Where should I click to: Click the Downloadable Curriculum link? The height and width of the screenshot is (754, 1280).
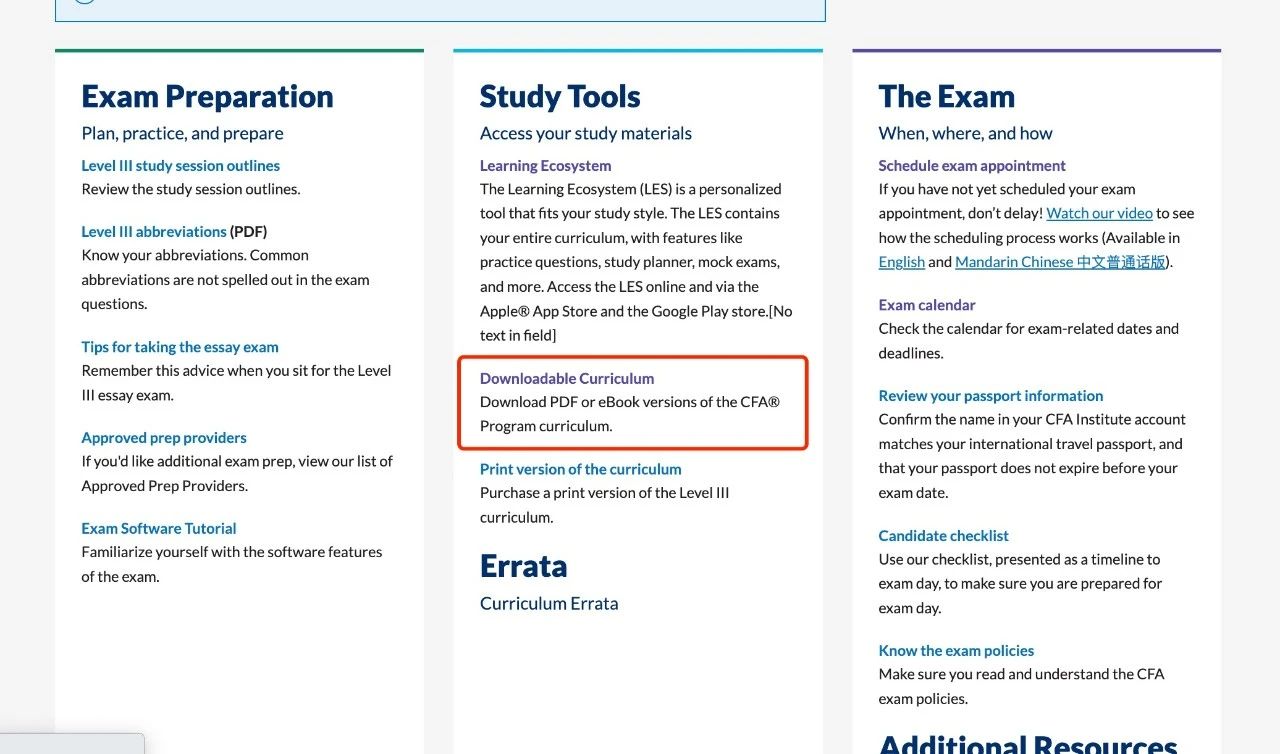pyautogui.click(x=567, y=378)
